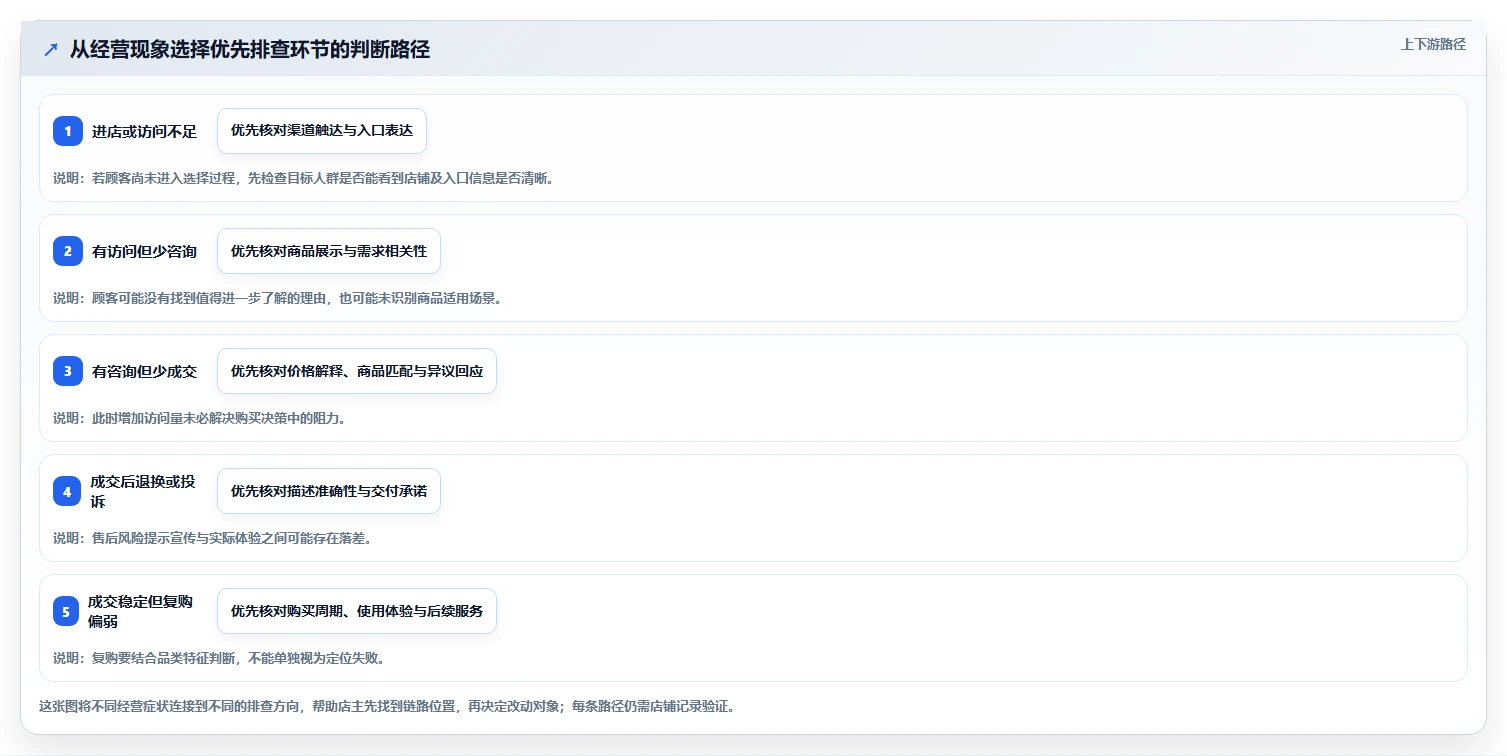Click explanation 此时增加访问量未必解决购买决策中的阻力
This screenshot has height=756, width=1507.
coord(200,418)
